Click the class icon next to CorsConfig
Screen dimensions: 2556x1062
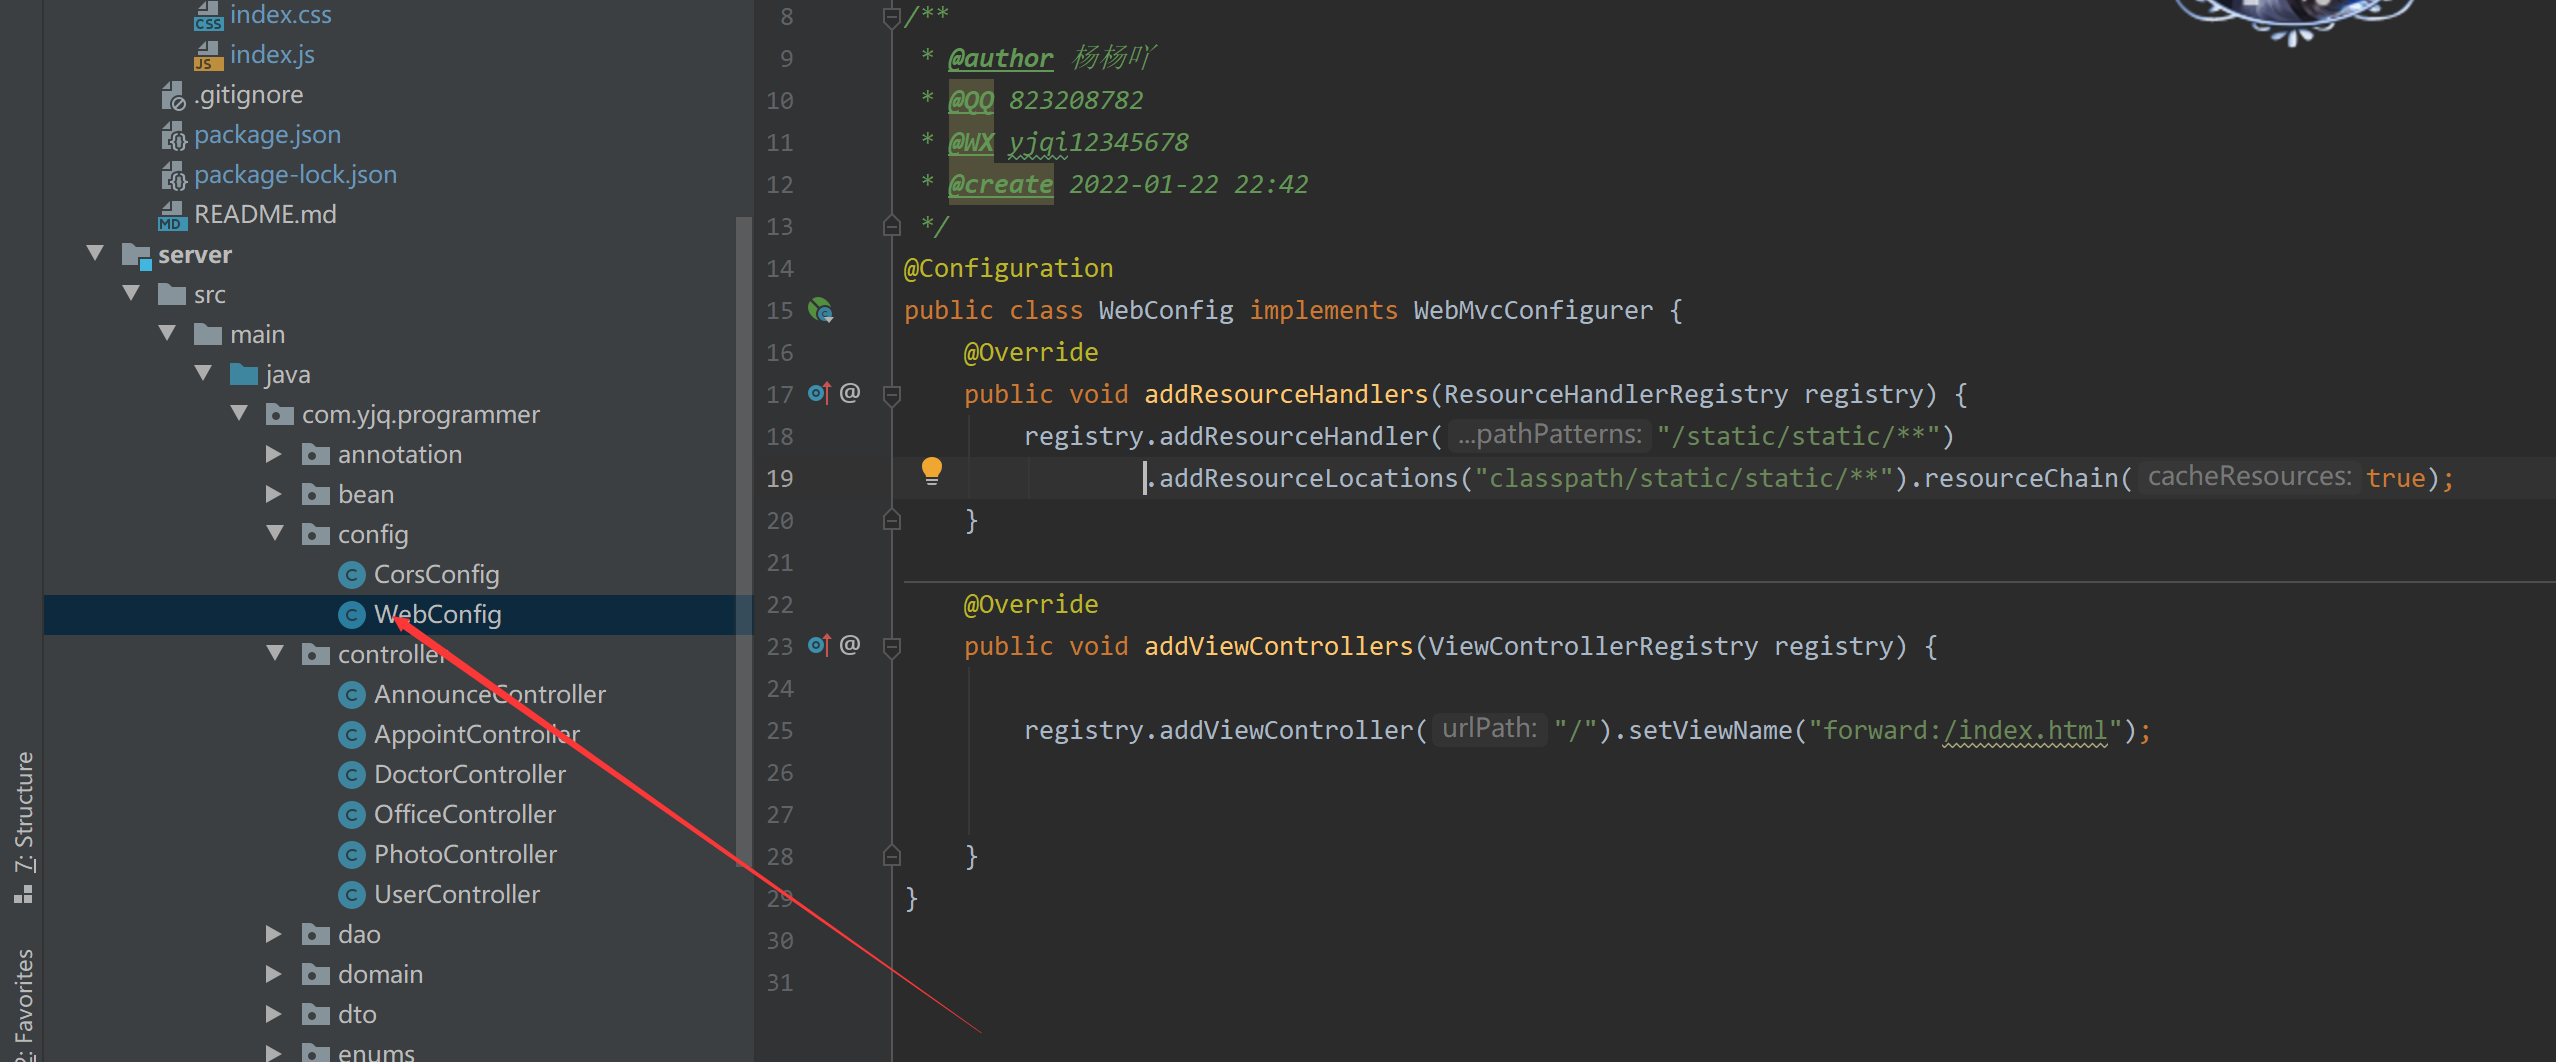coord(352,574)
